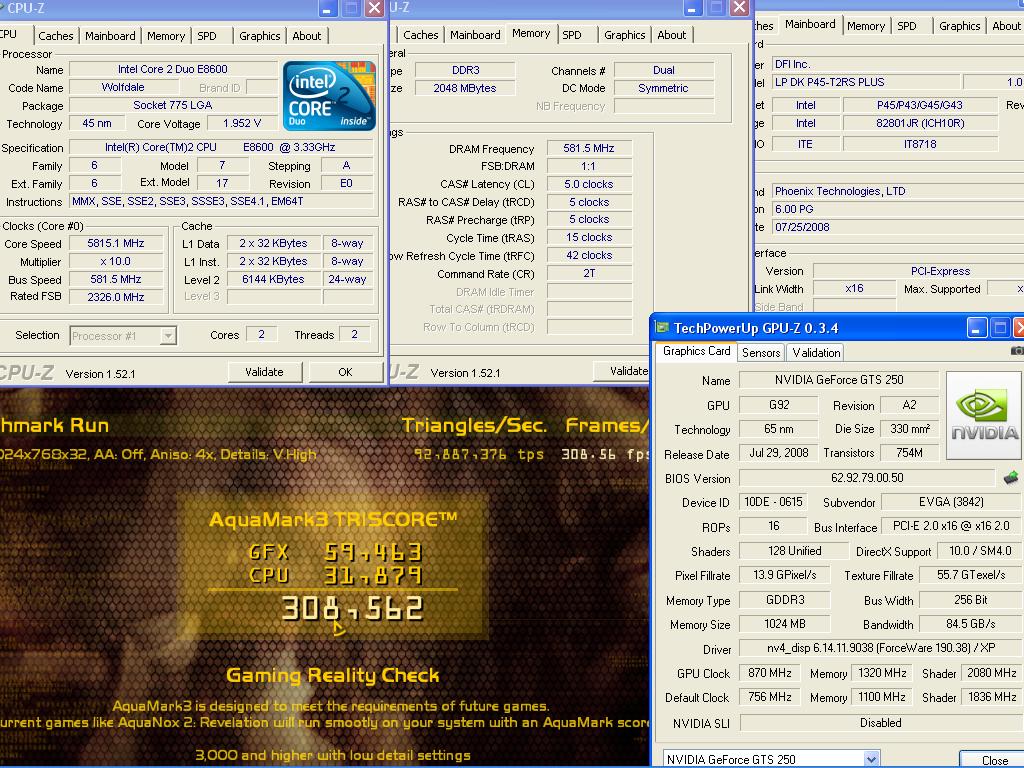Click the Command Rate 2T value
1024x768 pixels.
coord(589,274)
